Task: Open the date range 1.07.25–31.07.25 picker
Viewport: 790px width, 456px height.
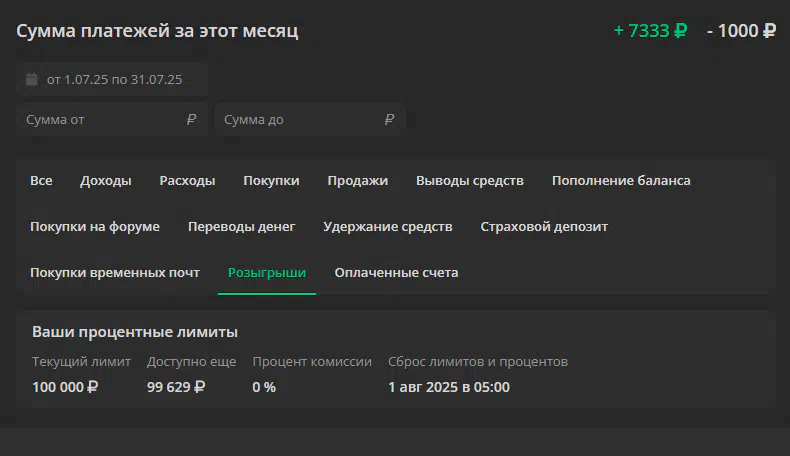Action: pos(112,79)
